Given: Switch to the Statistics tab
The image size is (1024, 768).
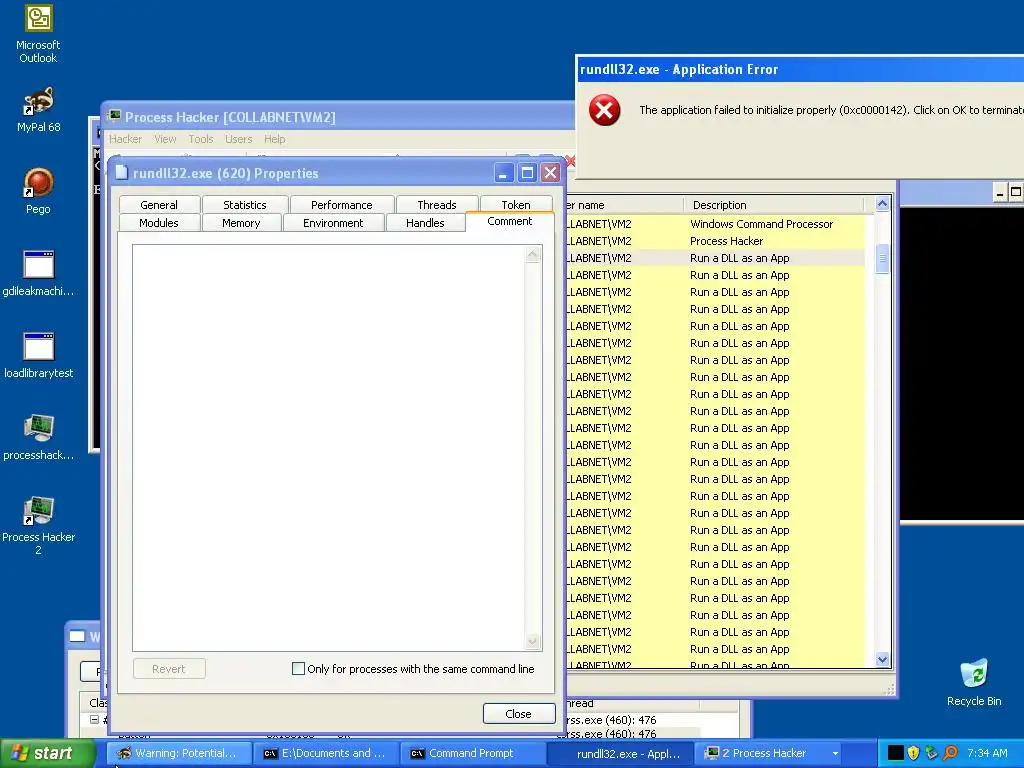Looking at the screenshot, I should click(245, 204).
